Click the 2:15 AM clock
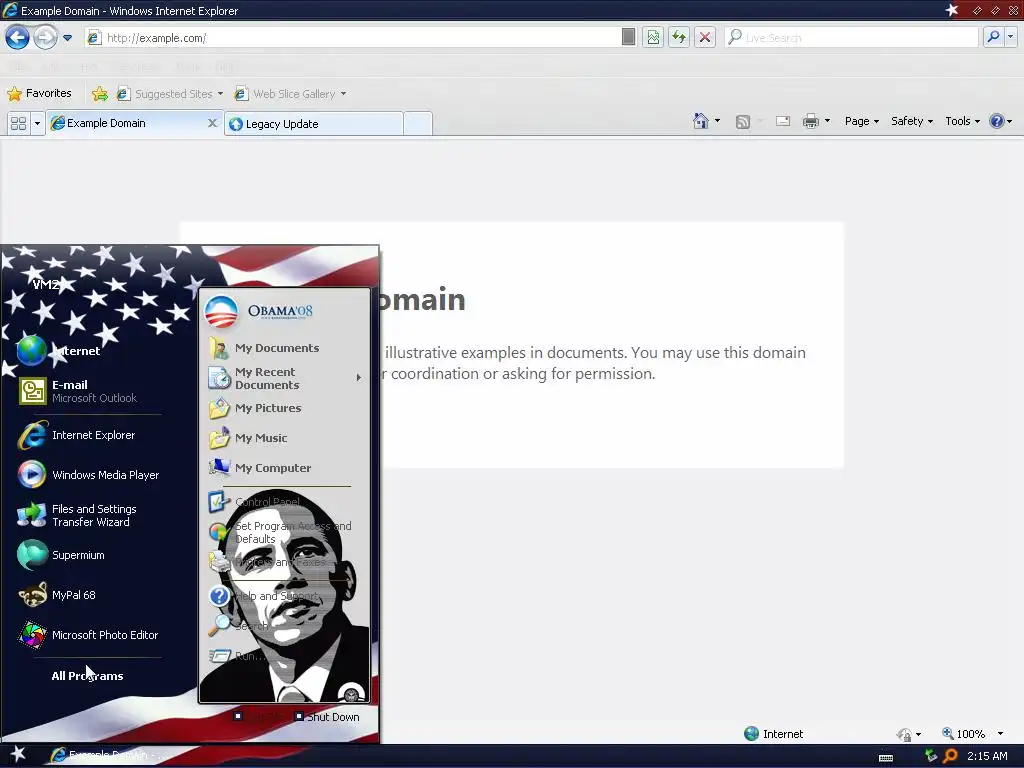Image resolution: width=1024 pixels, height=768 pixels. 987,756
